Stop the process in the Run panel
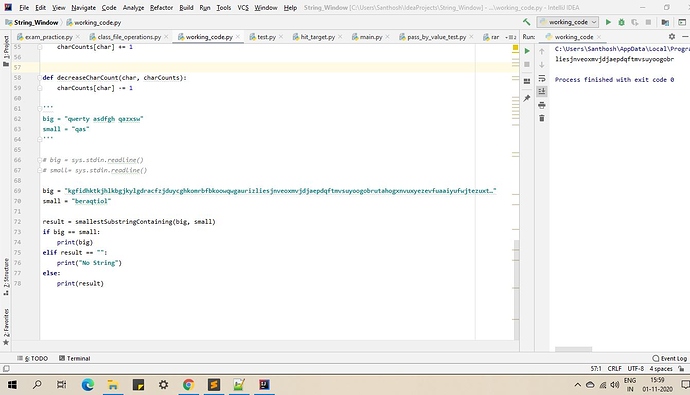The height and width of the screenshot is (395, 690). point(527,65)
